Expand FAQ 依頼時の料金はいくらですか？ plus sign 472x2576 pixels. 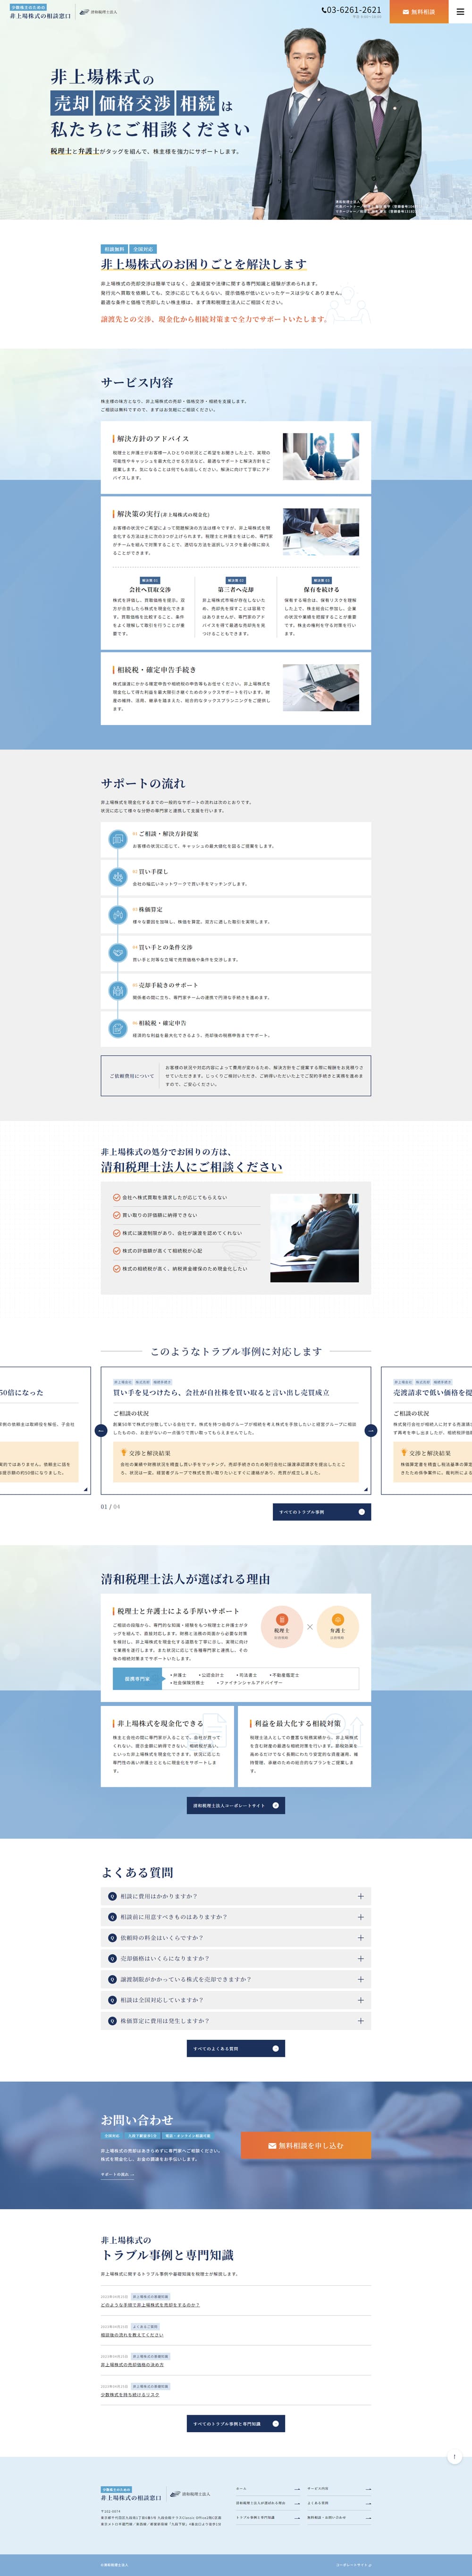click(360, 1937)
